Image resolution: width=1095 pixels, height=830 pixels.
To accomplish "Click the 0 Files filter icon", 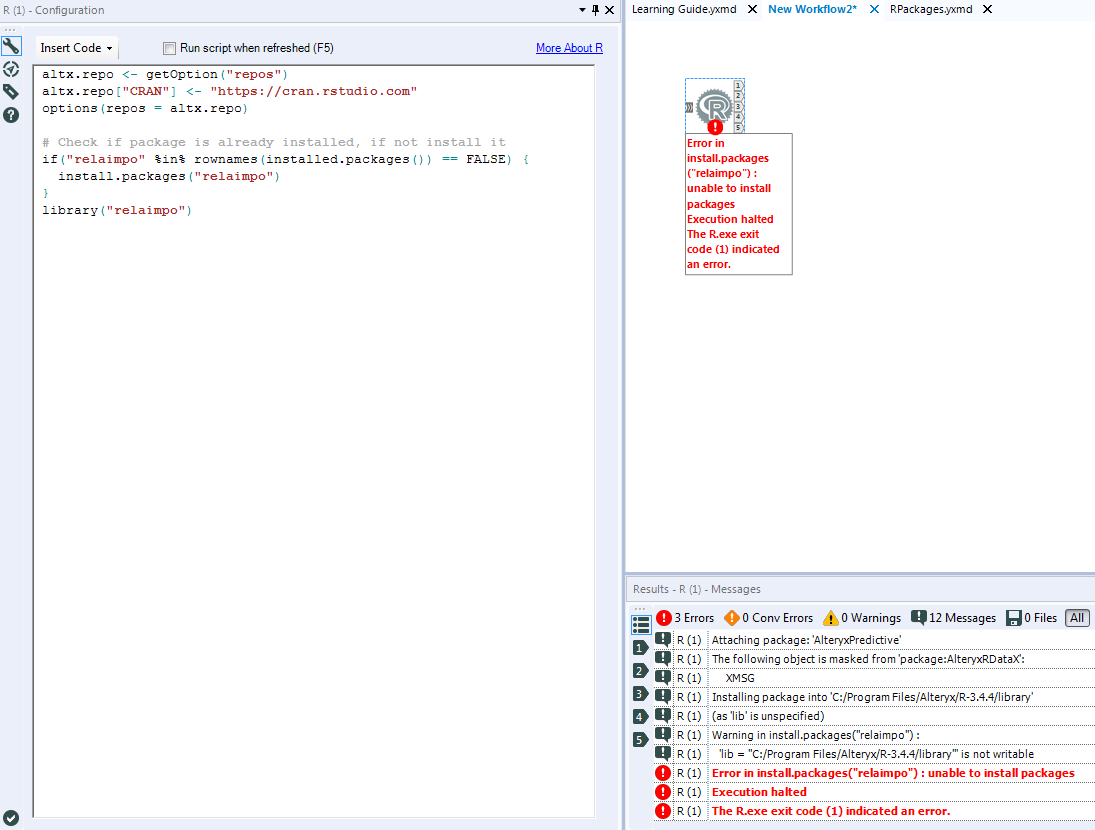I will click(1012, 617).
